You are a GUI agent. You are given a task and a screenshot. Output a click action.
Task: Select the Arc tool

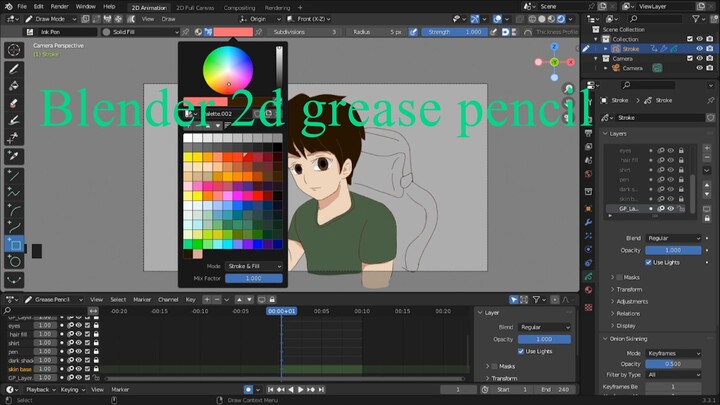(x=14, y=210)
